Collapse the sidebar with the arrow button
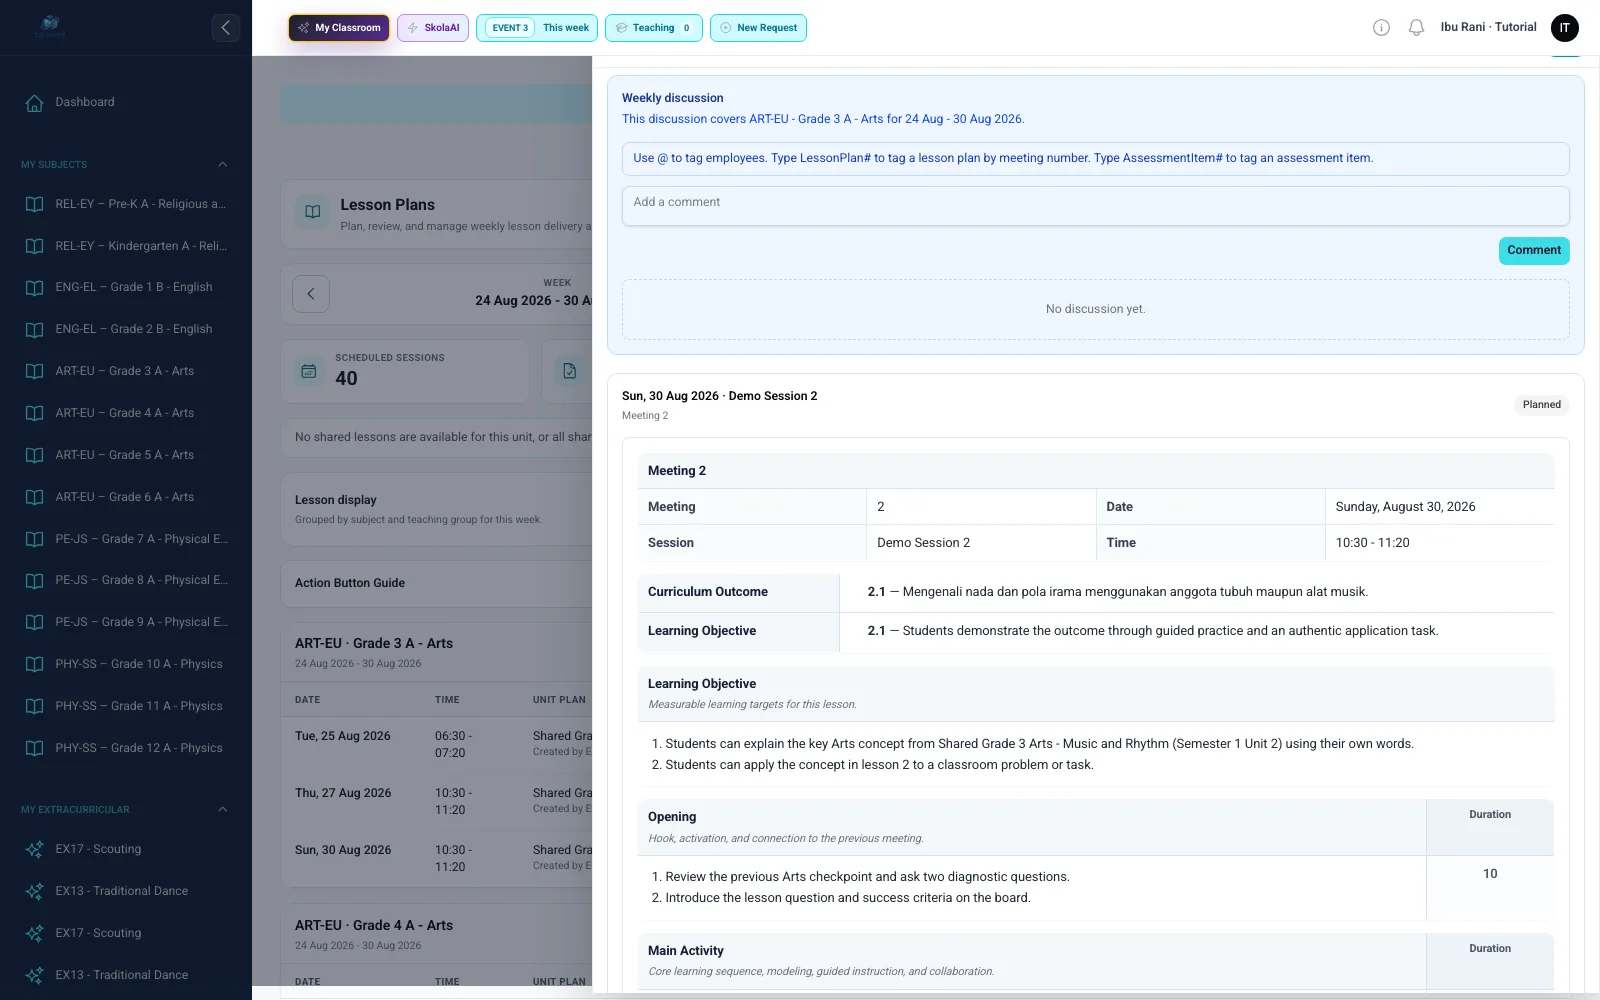 [226, 28]
